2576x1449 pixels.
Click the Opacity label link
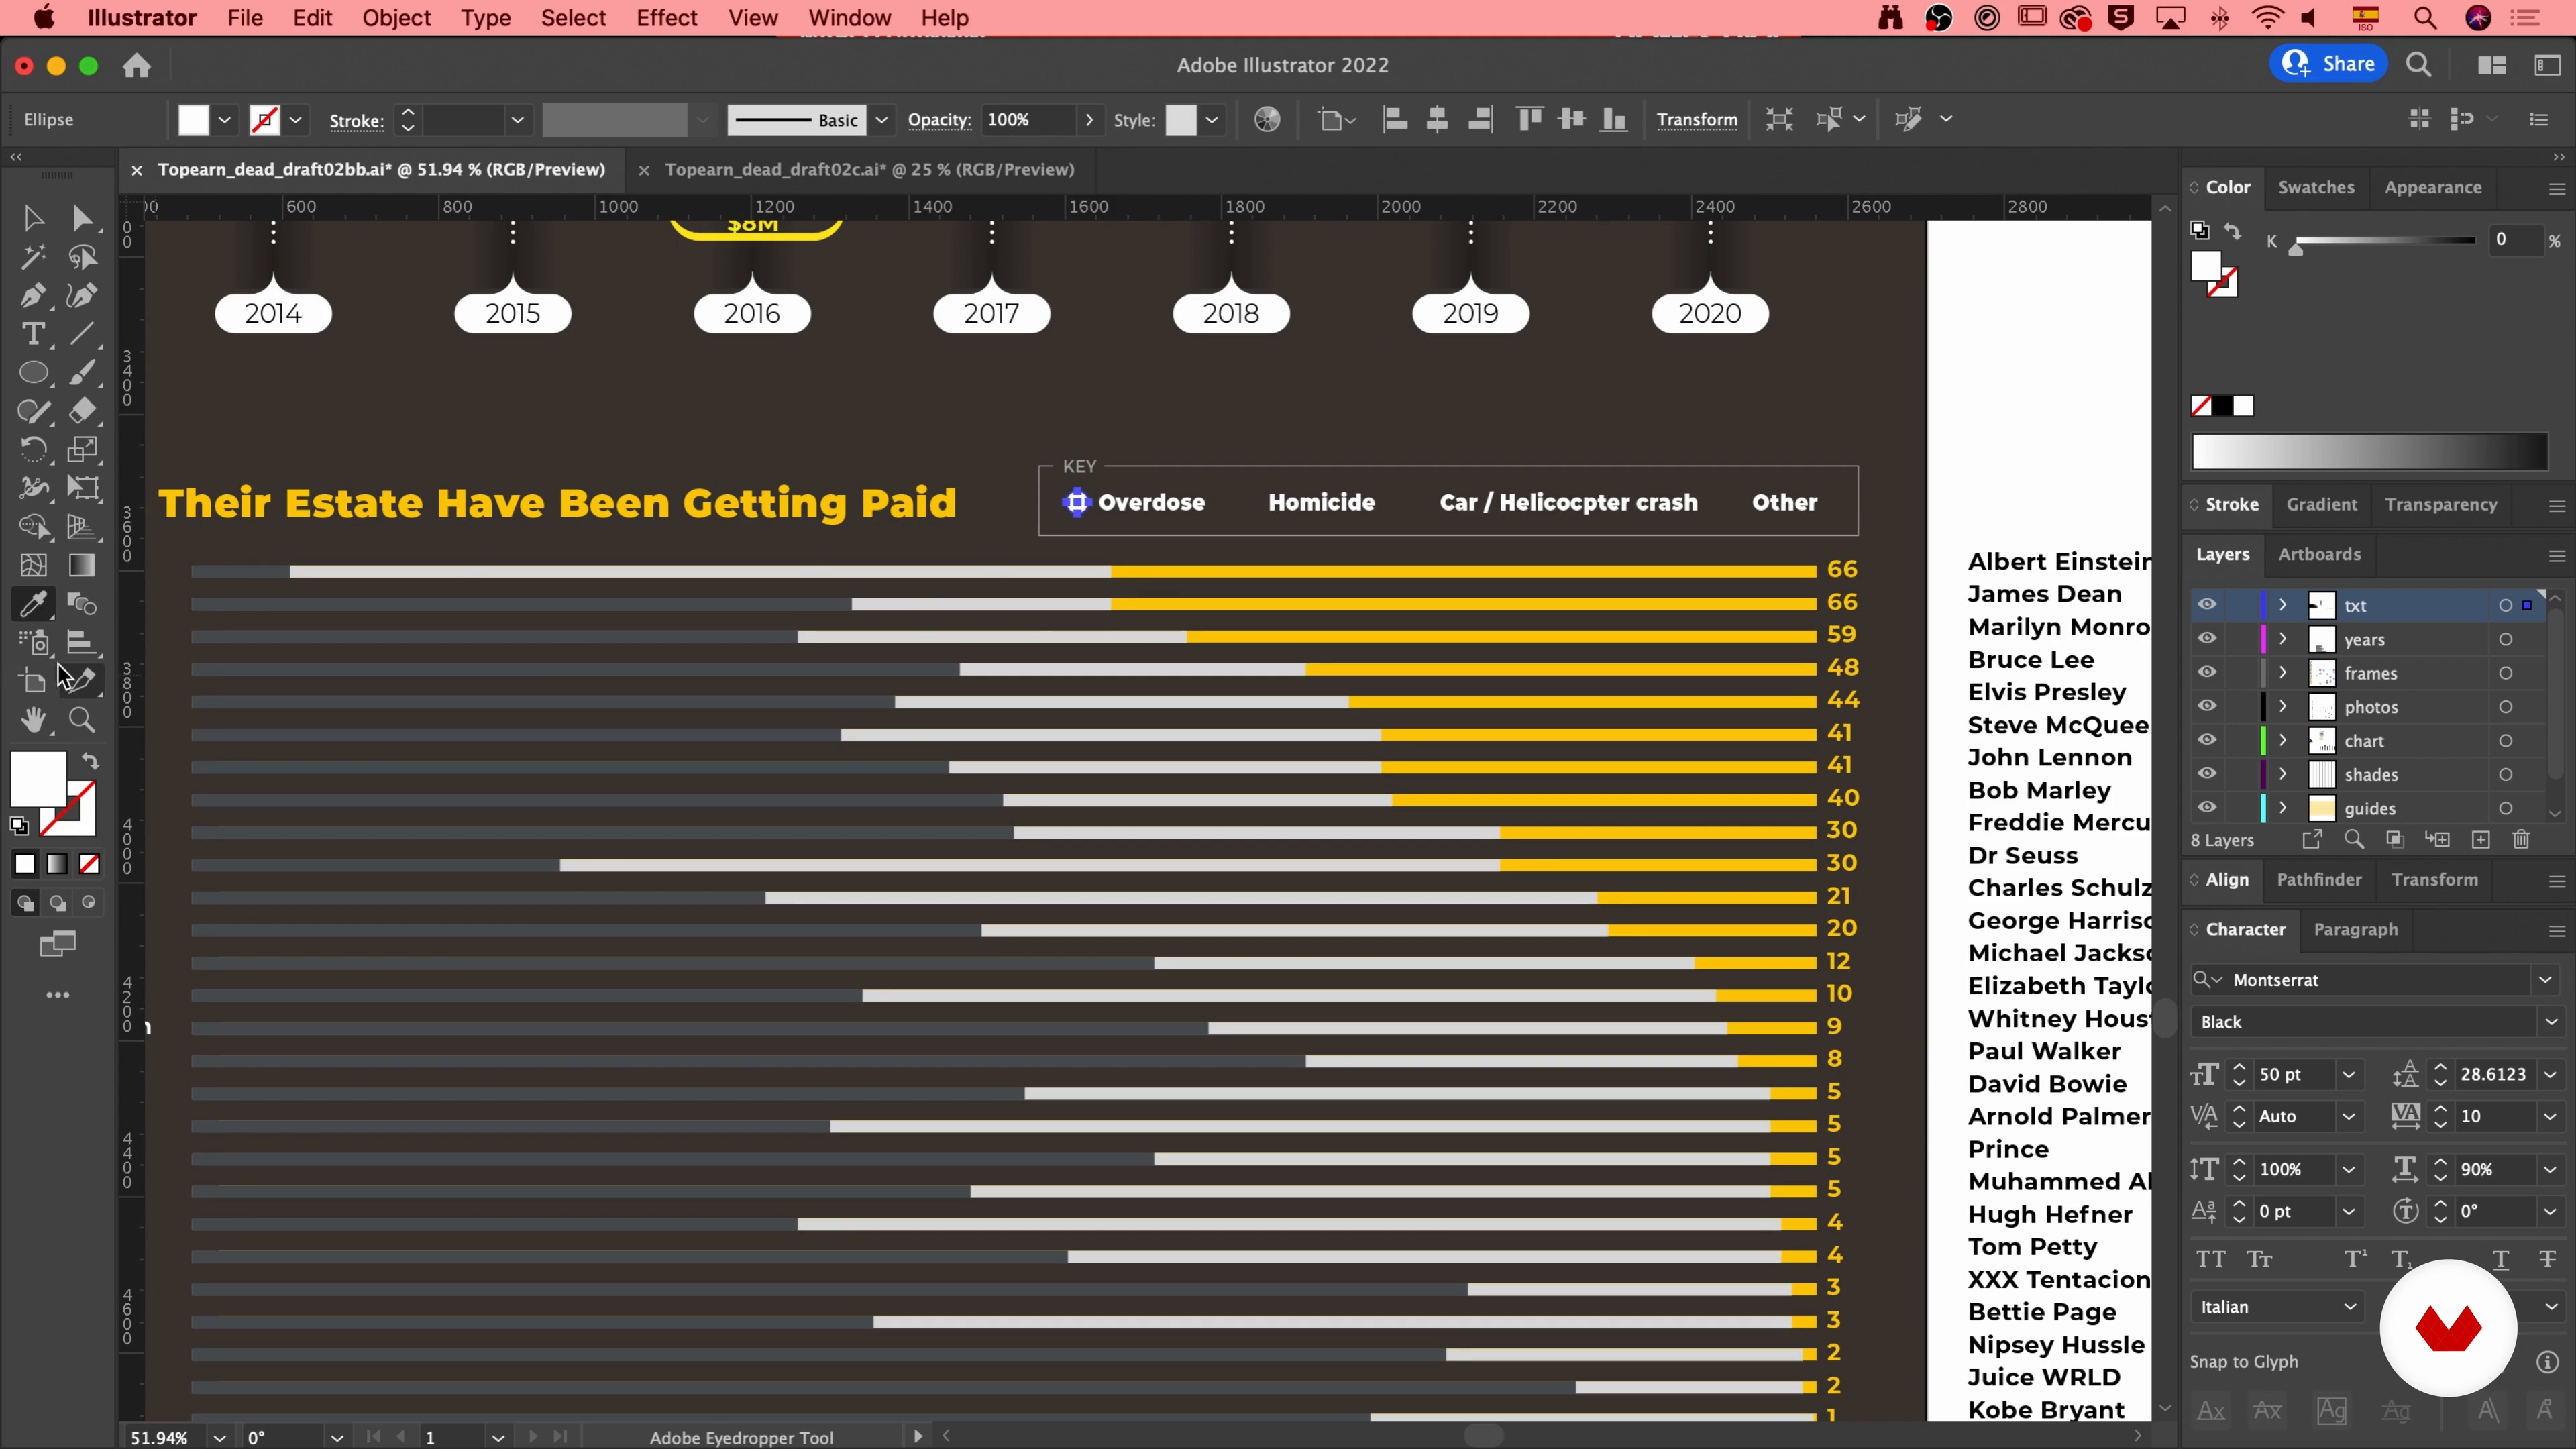[939, 120]
